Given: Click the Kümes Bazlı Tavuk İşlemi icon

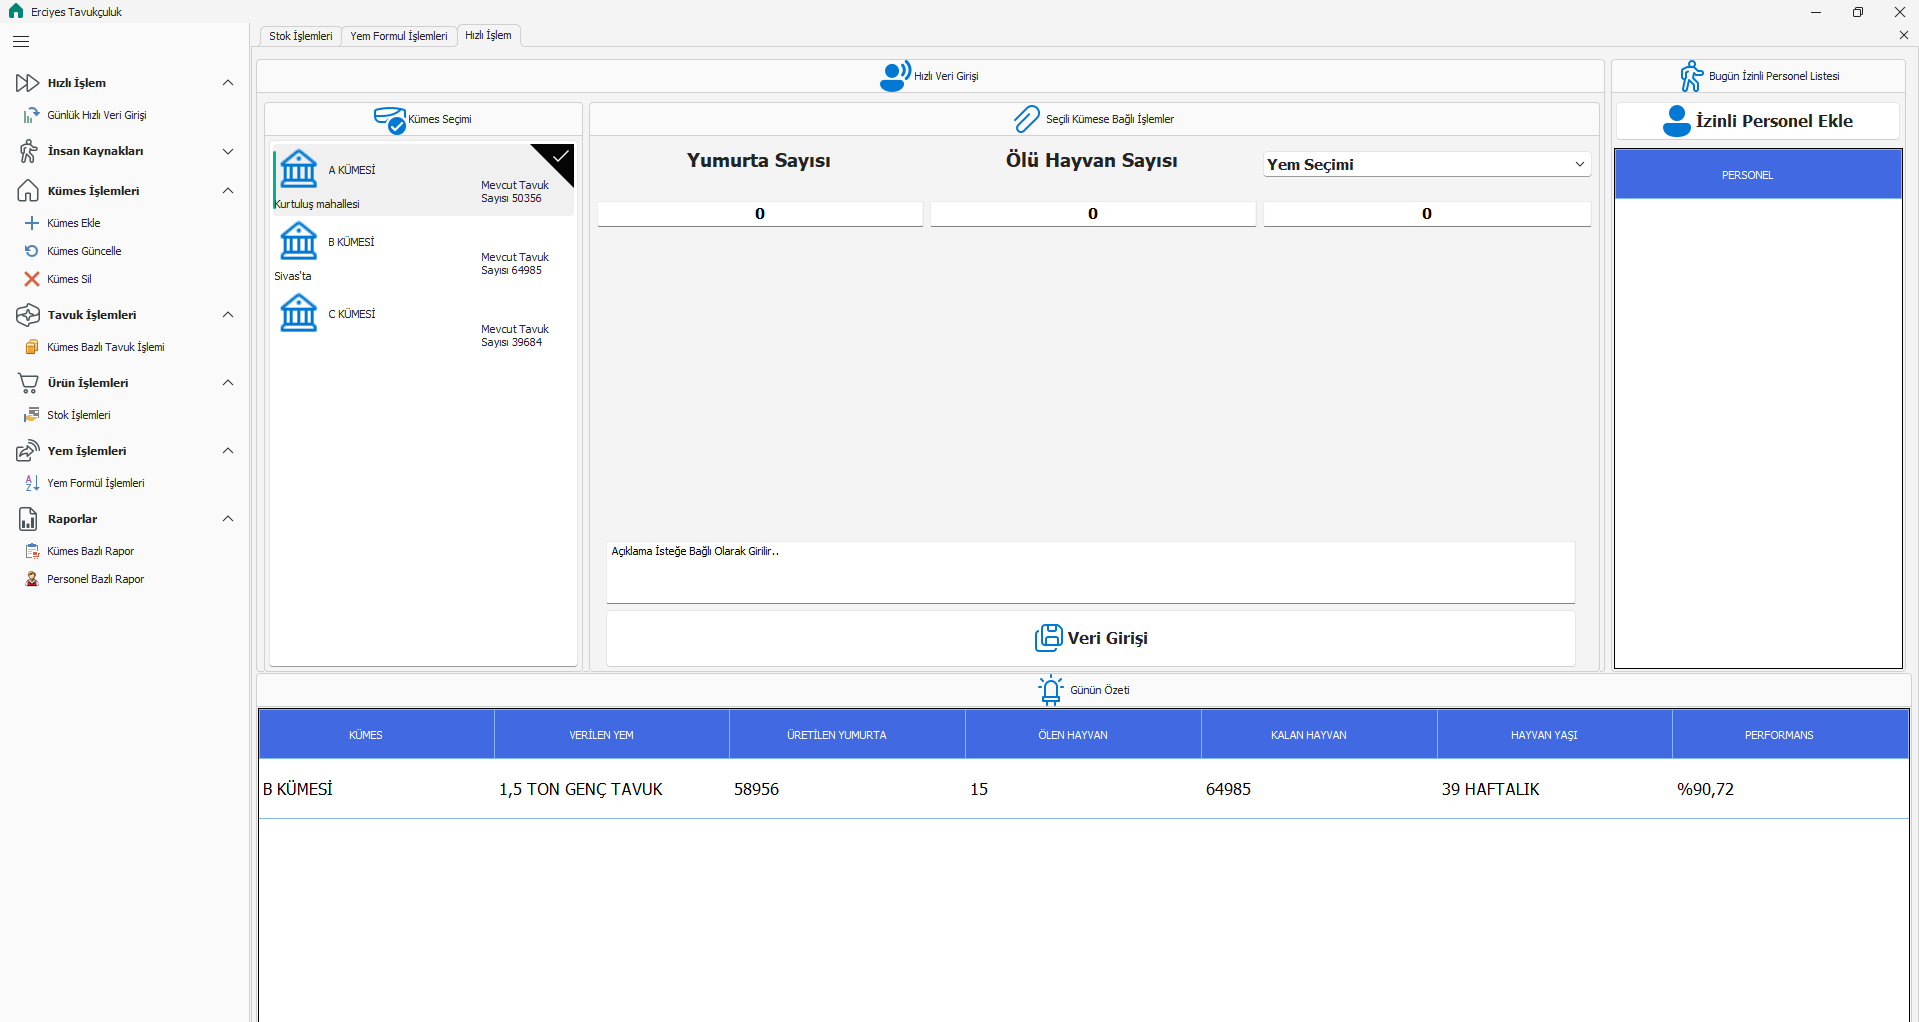Looking at the screenshot, I should click(x=32, y=347).
